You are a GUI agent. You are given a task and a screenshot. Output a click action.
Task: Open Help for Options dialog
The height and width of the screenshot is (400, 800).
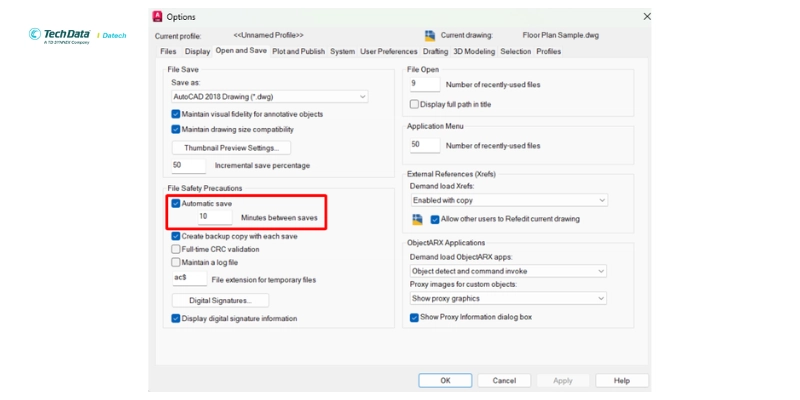coord(622,381)
